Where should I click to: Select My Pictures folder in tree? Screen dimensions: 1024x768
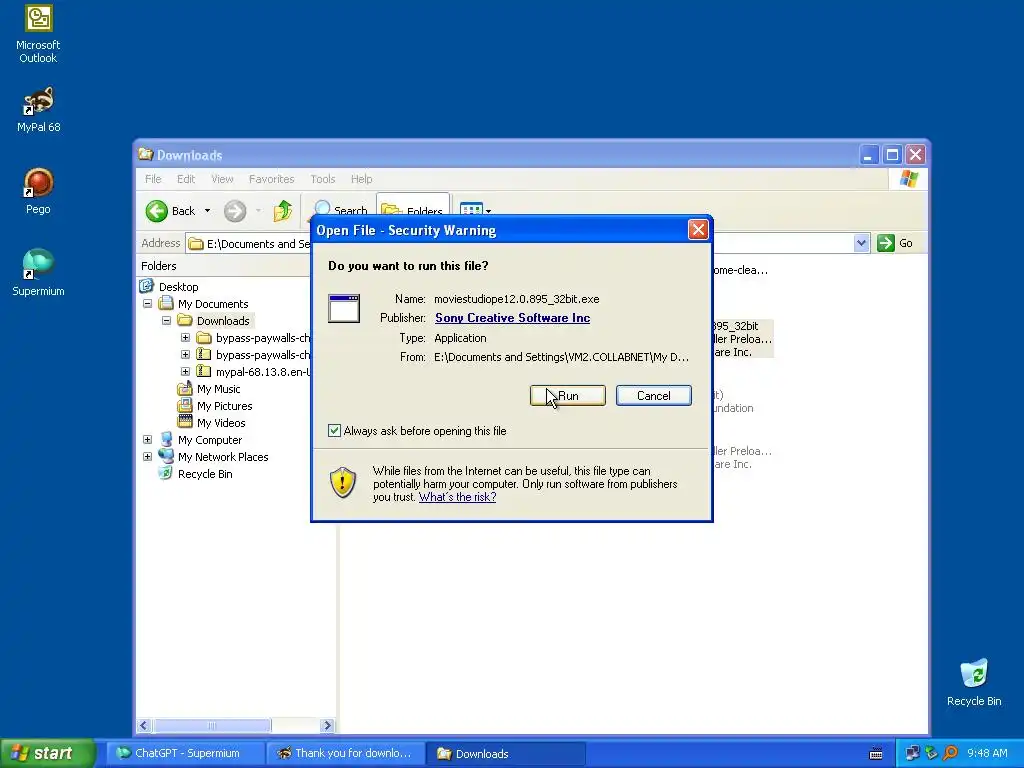[224, 406]
